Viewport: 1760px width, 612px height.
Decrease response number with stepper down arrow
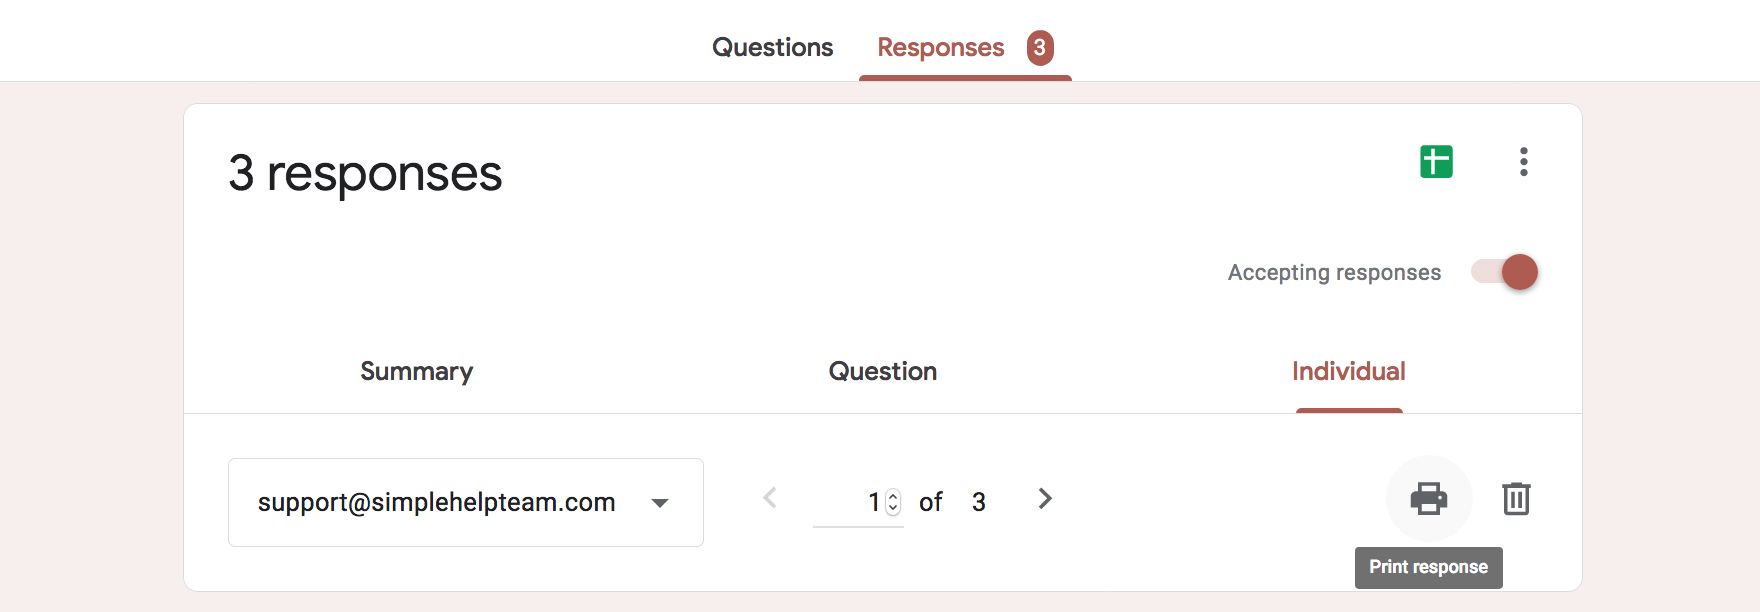coord(893,508)
